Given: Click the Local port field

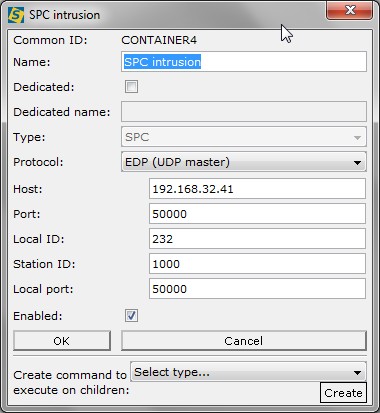Looking at the screenshot, I should tap(257, 289).
